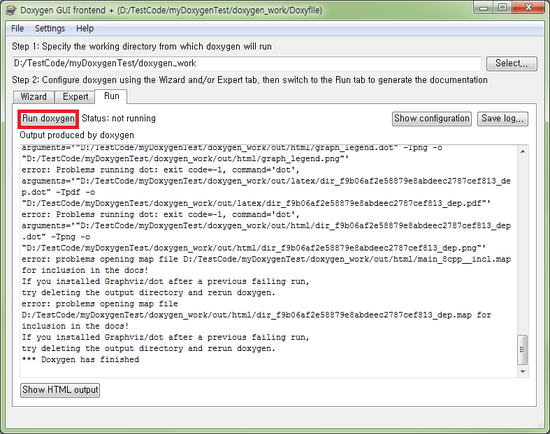
Task: Open the Settings menu
Action: click(50, 28)
